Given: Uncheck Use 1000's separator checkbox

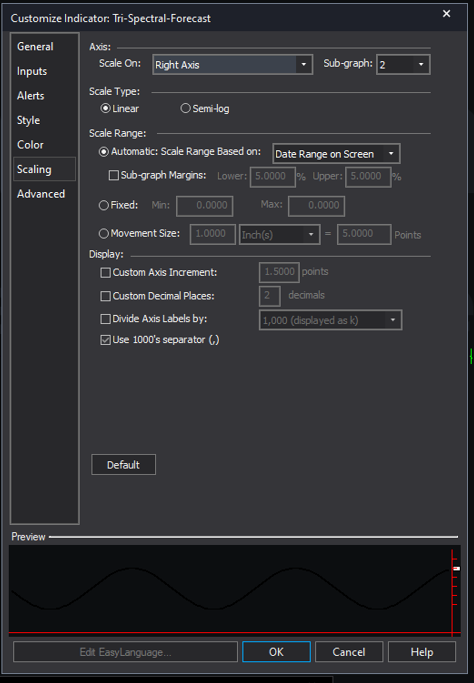Looking at the screenshot, I should (105, 340).
